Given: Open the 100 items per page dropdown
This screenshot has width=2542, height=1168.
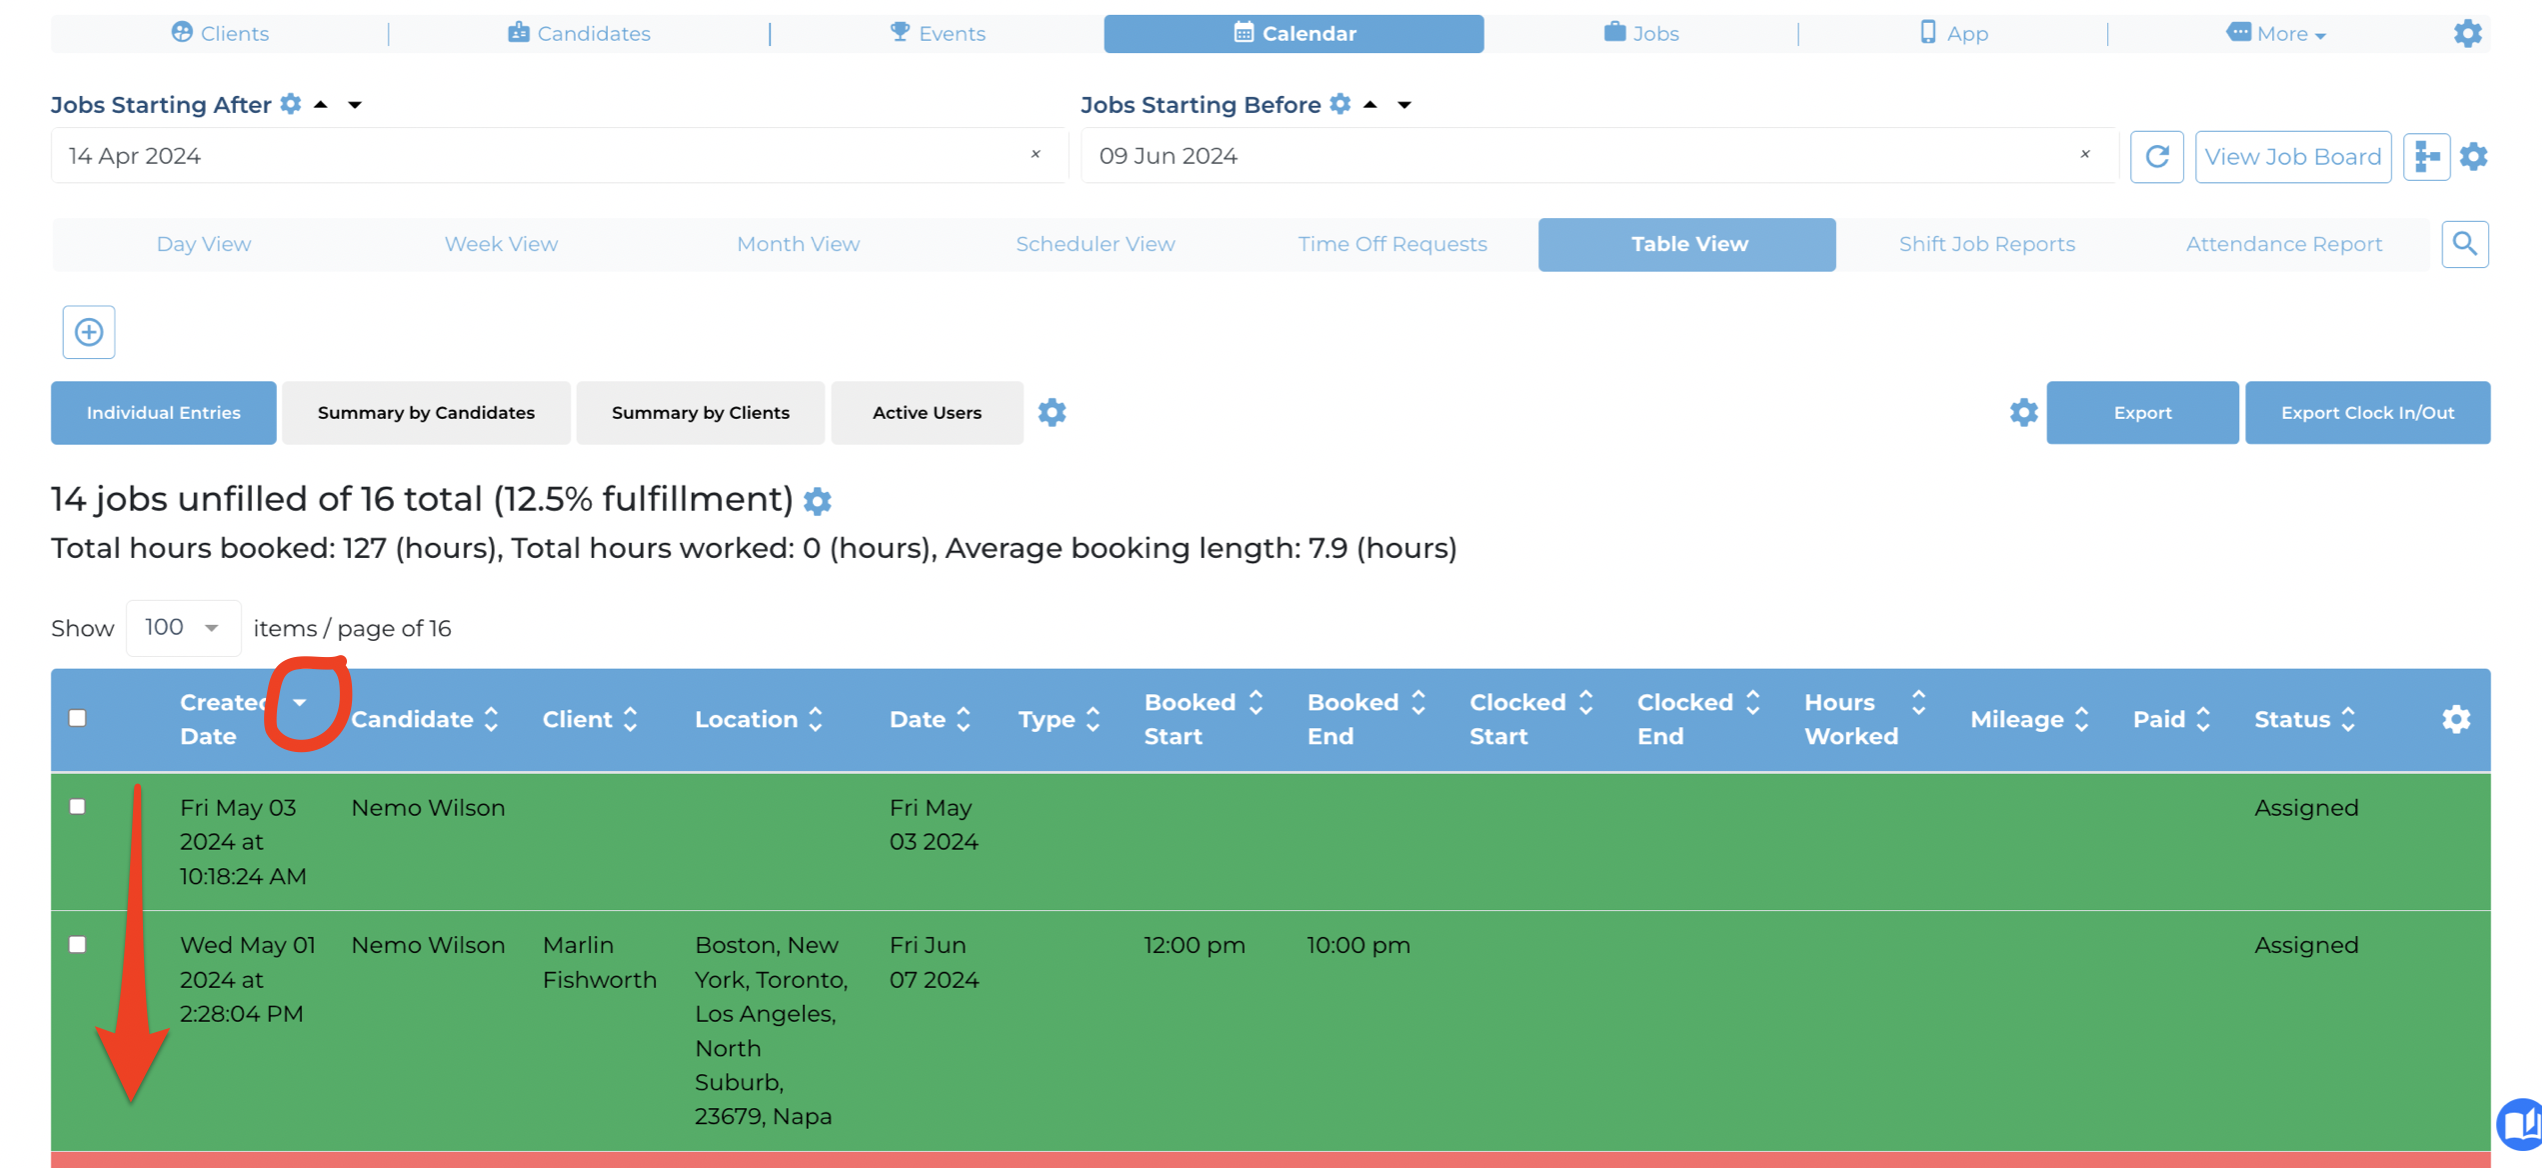Looking at the screenshot, I should [183, 628].
